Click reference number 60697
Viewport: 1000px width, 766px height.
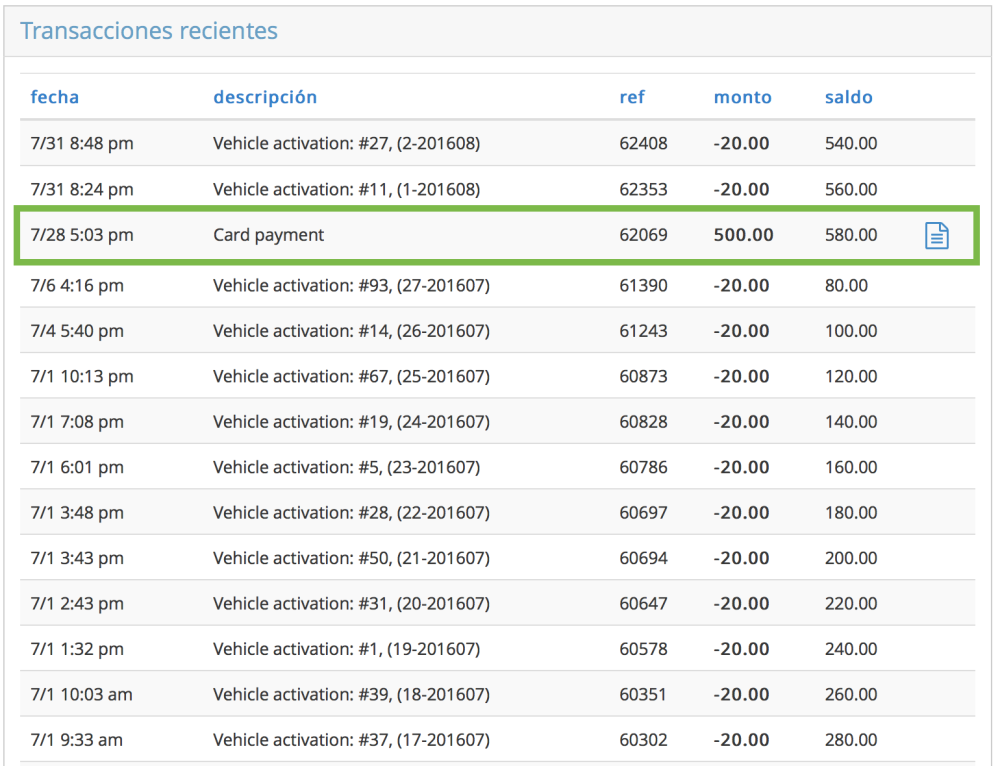coord(643,513)
